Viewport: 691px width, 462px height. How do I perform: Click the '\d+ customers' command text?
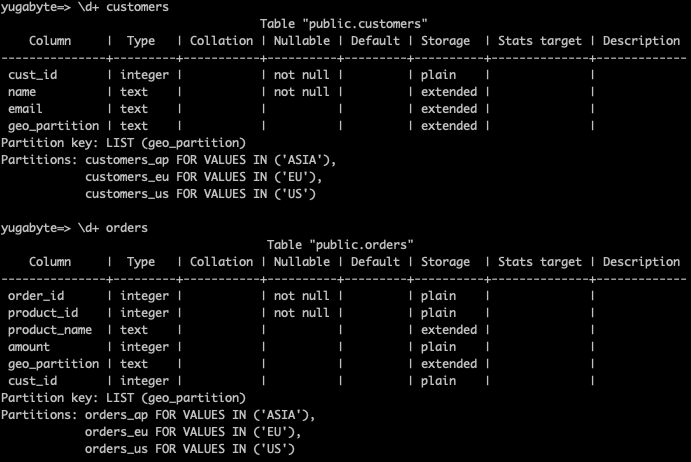click(123, 7)
